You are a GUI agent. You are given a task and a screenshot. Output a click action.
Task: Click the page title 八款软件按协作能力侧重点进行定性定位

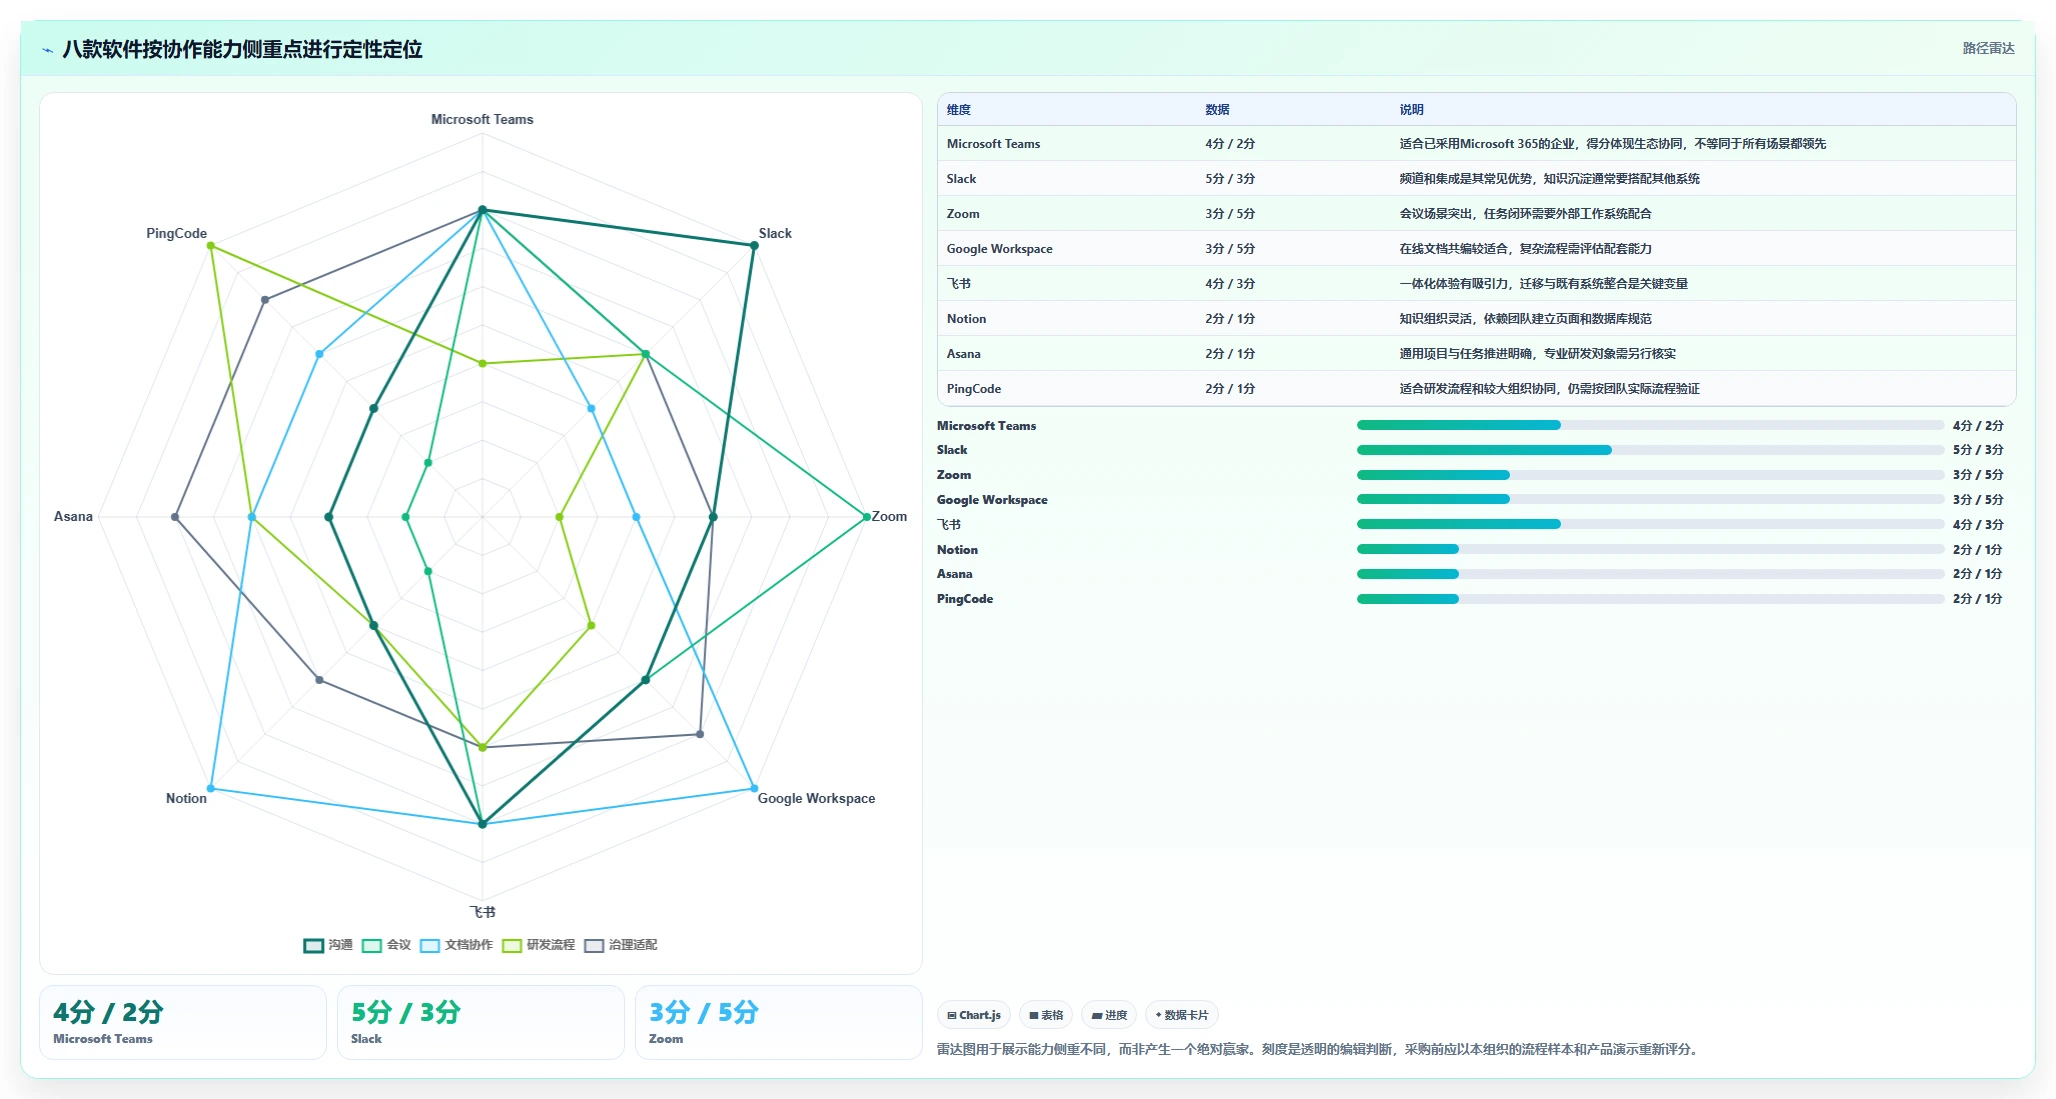(x=242, y=49)
